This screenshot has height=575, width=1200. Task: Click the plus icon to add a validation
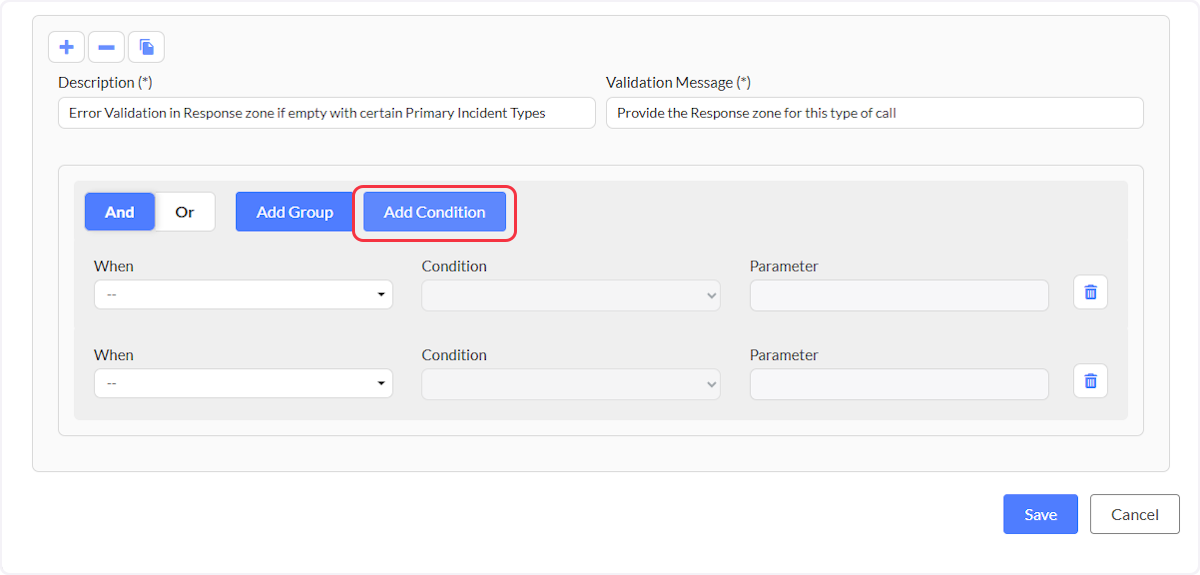(x=67, y=47)
